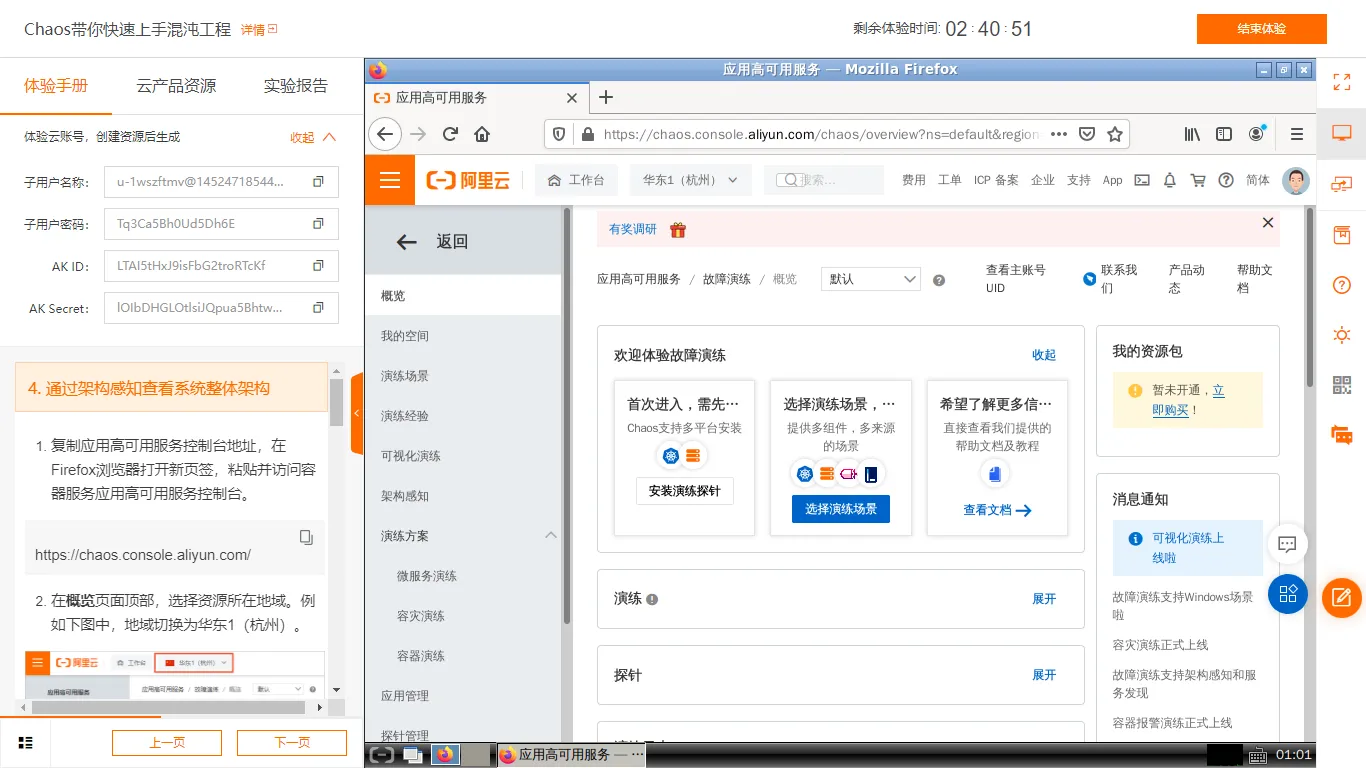The height and width of the screenshot is (768, 1366).
Task: Go to Firefox home page icon
Action: click(482, 134)
